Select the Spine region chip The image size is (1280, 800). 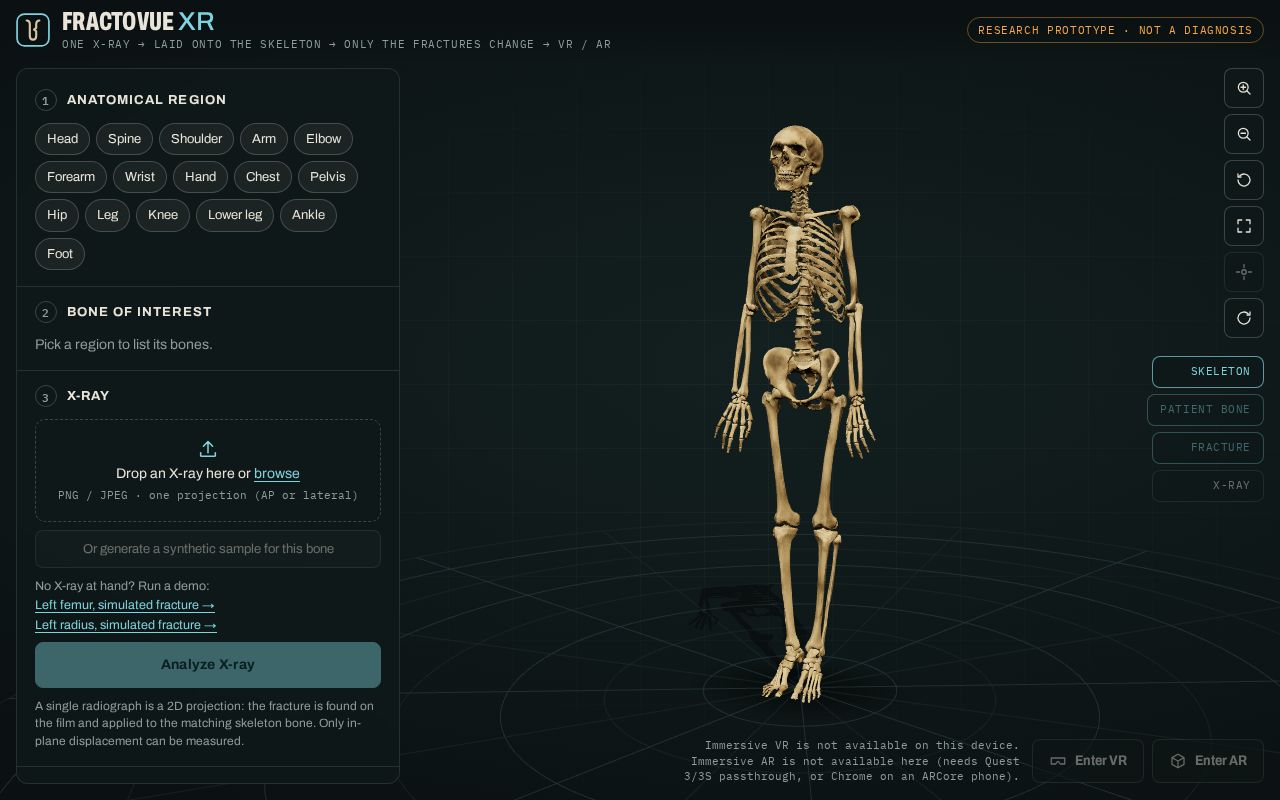124,139
